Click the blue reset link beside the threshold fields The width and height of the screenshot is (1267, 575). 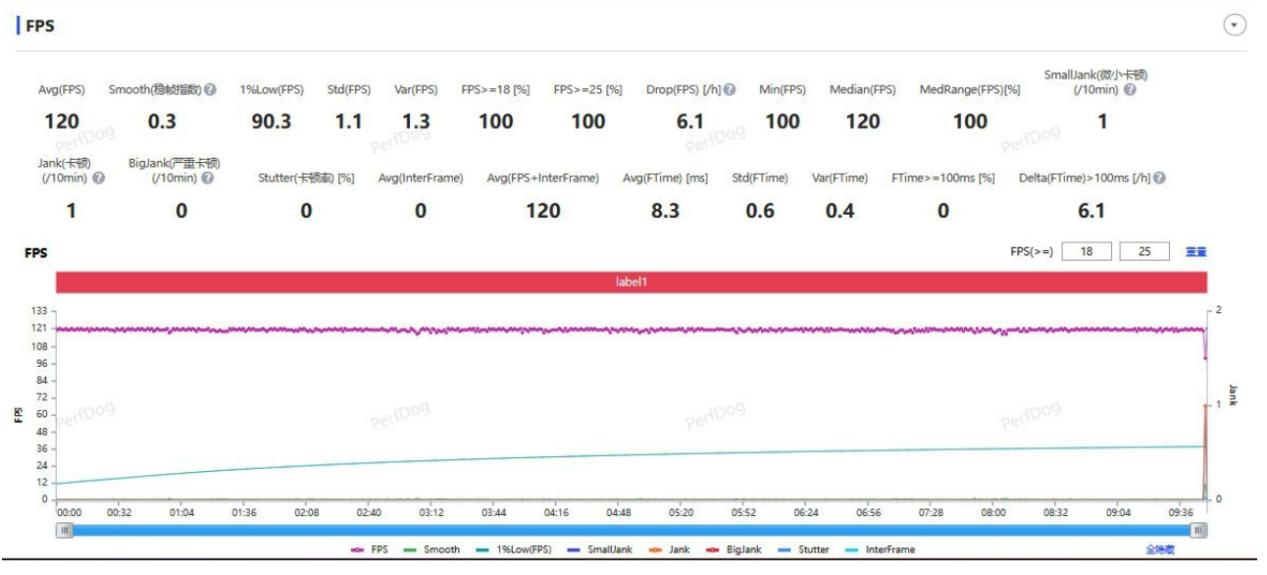click(1195, 252)
